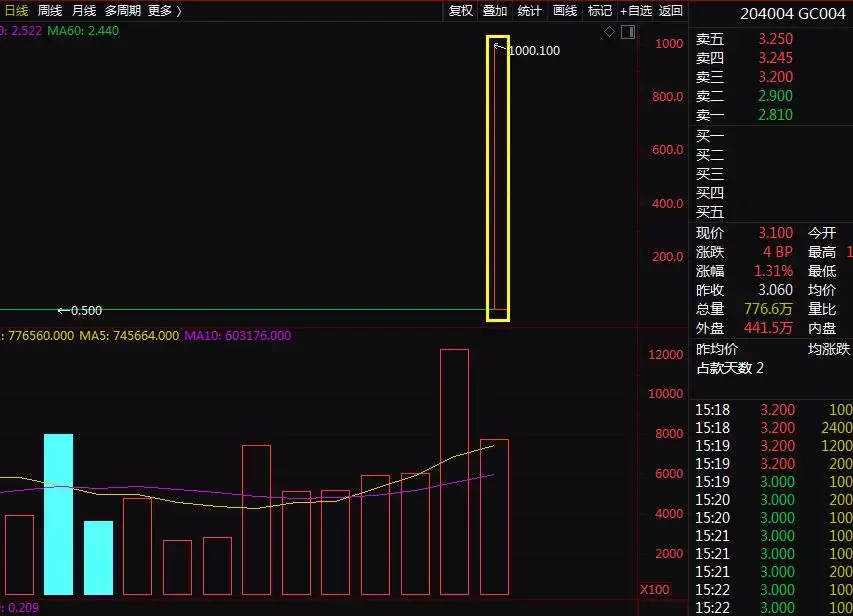Click the 占款天数 2 text
This screenshot has height=616, width=853.
[x=730, y=368]
